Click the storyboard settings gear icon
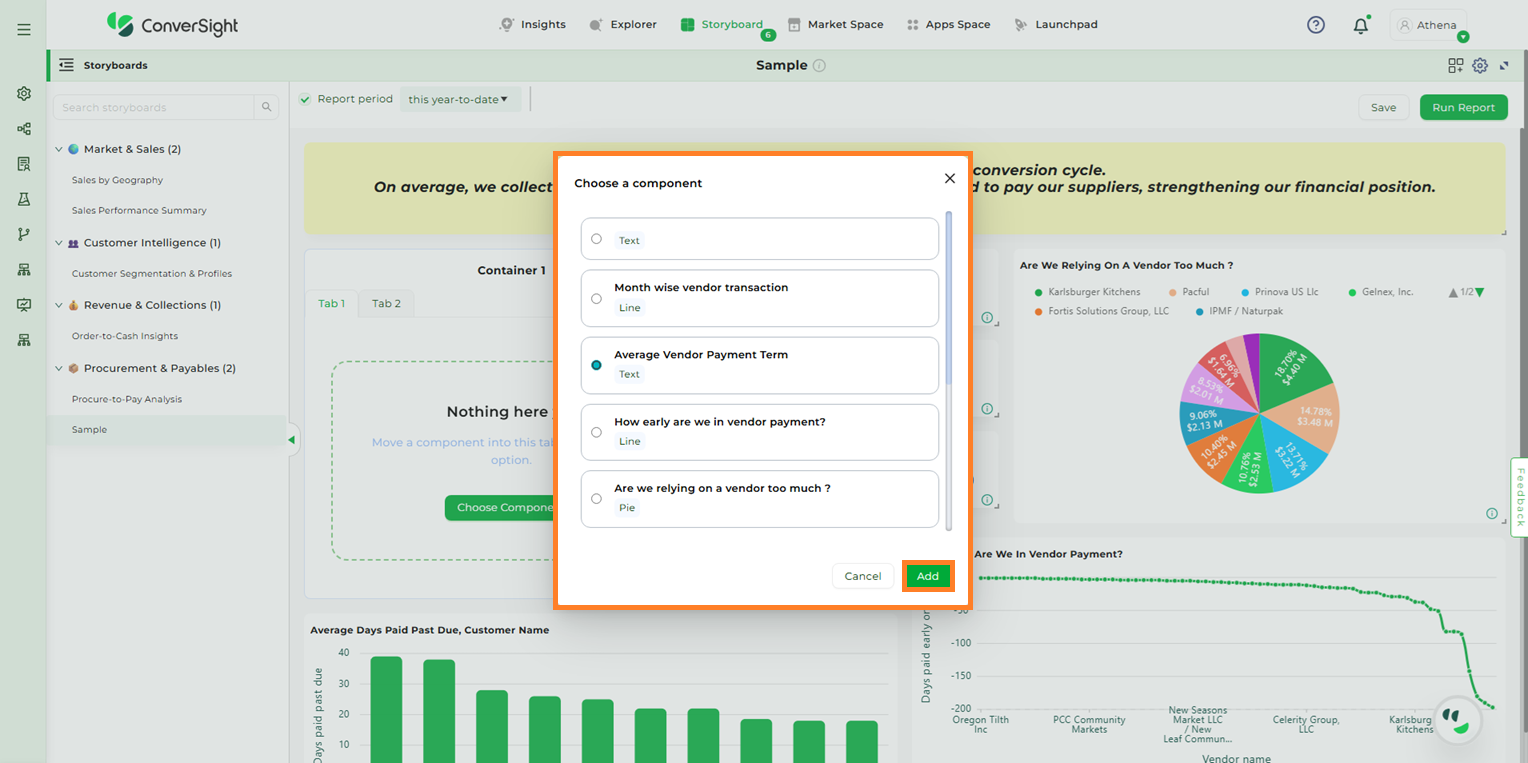Viewport: 1528px width, 763px height. (1480, 66)
